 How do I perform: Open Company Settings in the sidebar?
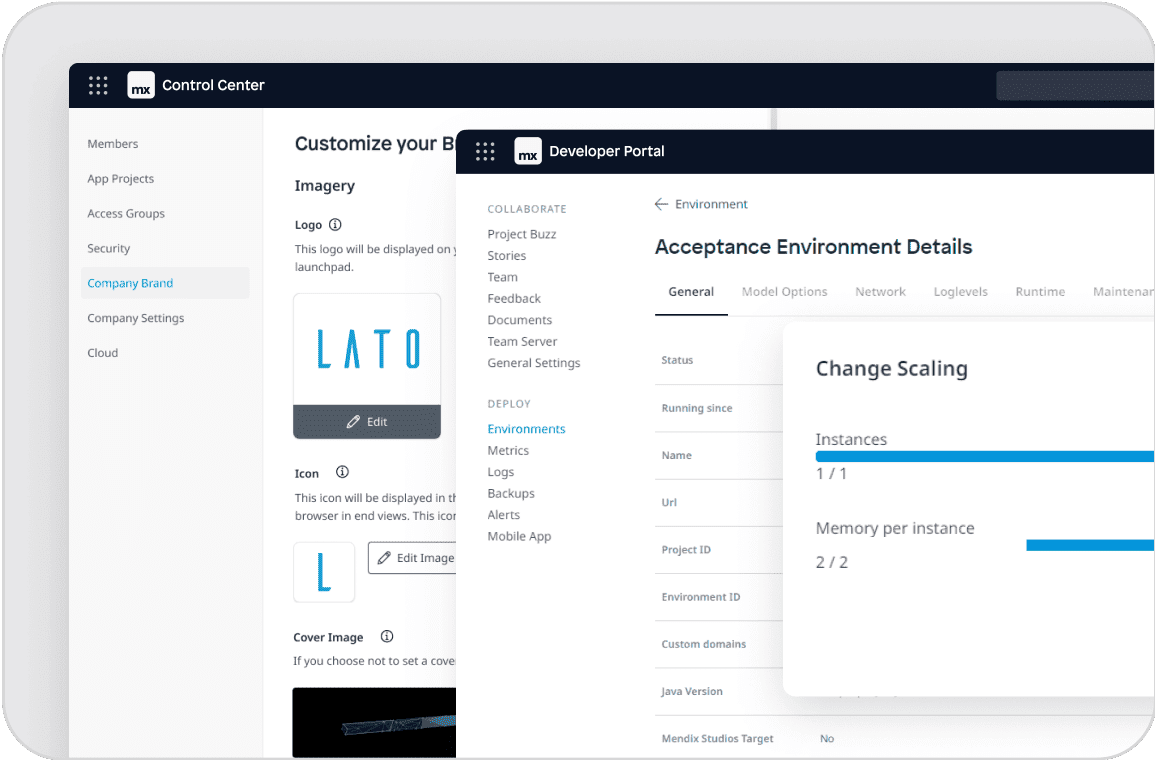136,318
